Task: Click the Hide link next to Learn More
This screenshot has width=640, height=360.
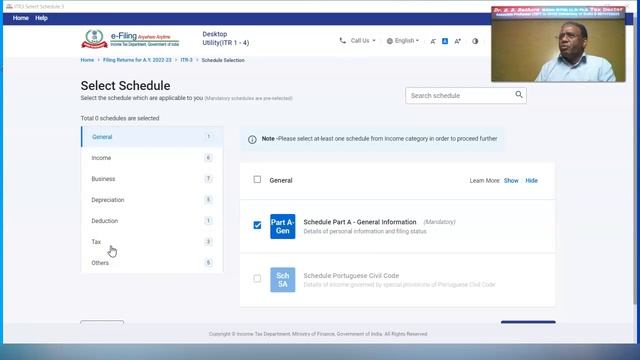Action: point(531,180)
